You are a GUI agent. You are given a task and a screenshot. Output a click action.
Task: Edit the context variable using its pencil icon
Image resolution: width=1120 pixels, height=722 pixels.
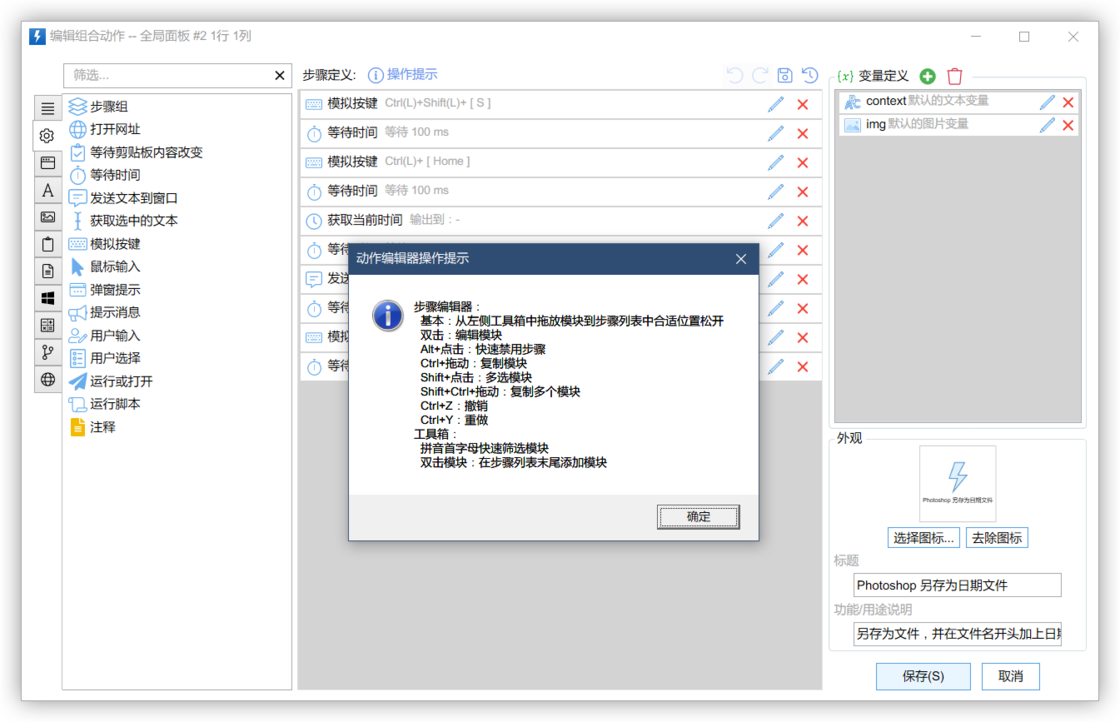pos(1046,100)
